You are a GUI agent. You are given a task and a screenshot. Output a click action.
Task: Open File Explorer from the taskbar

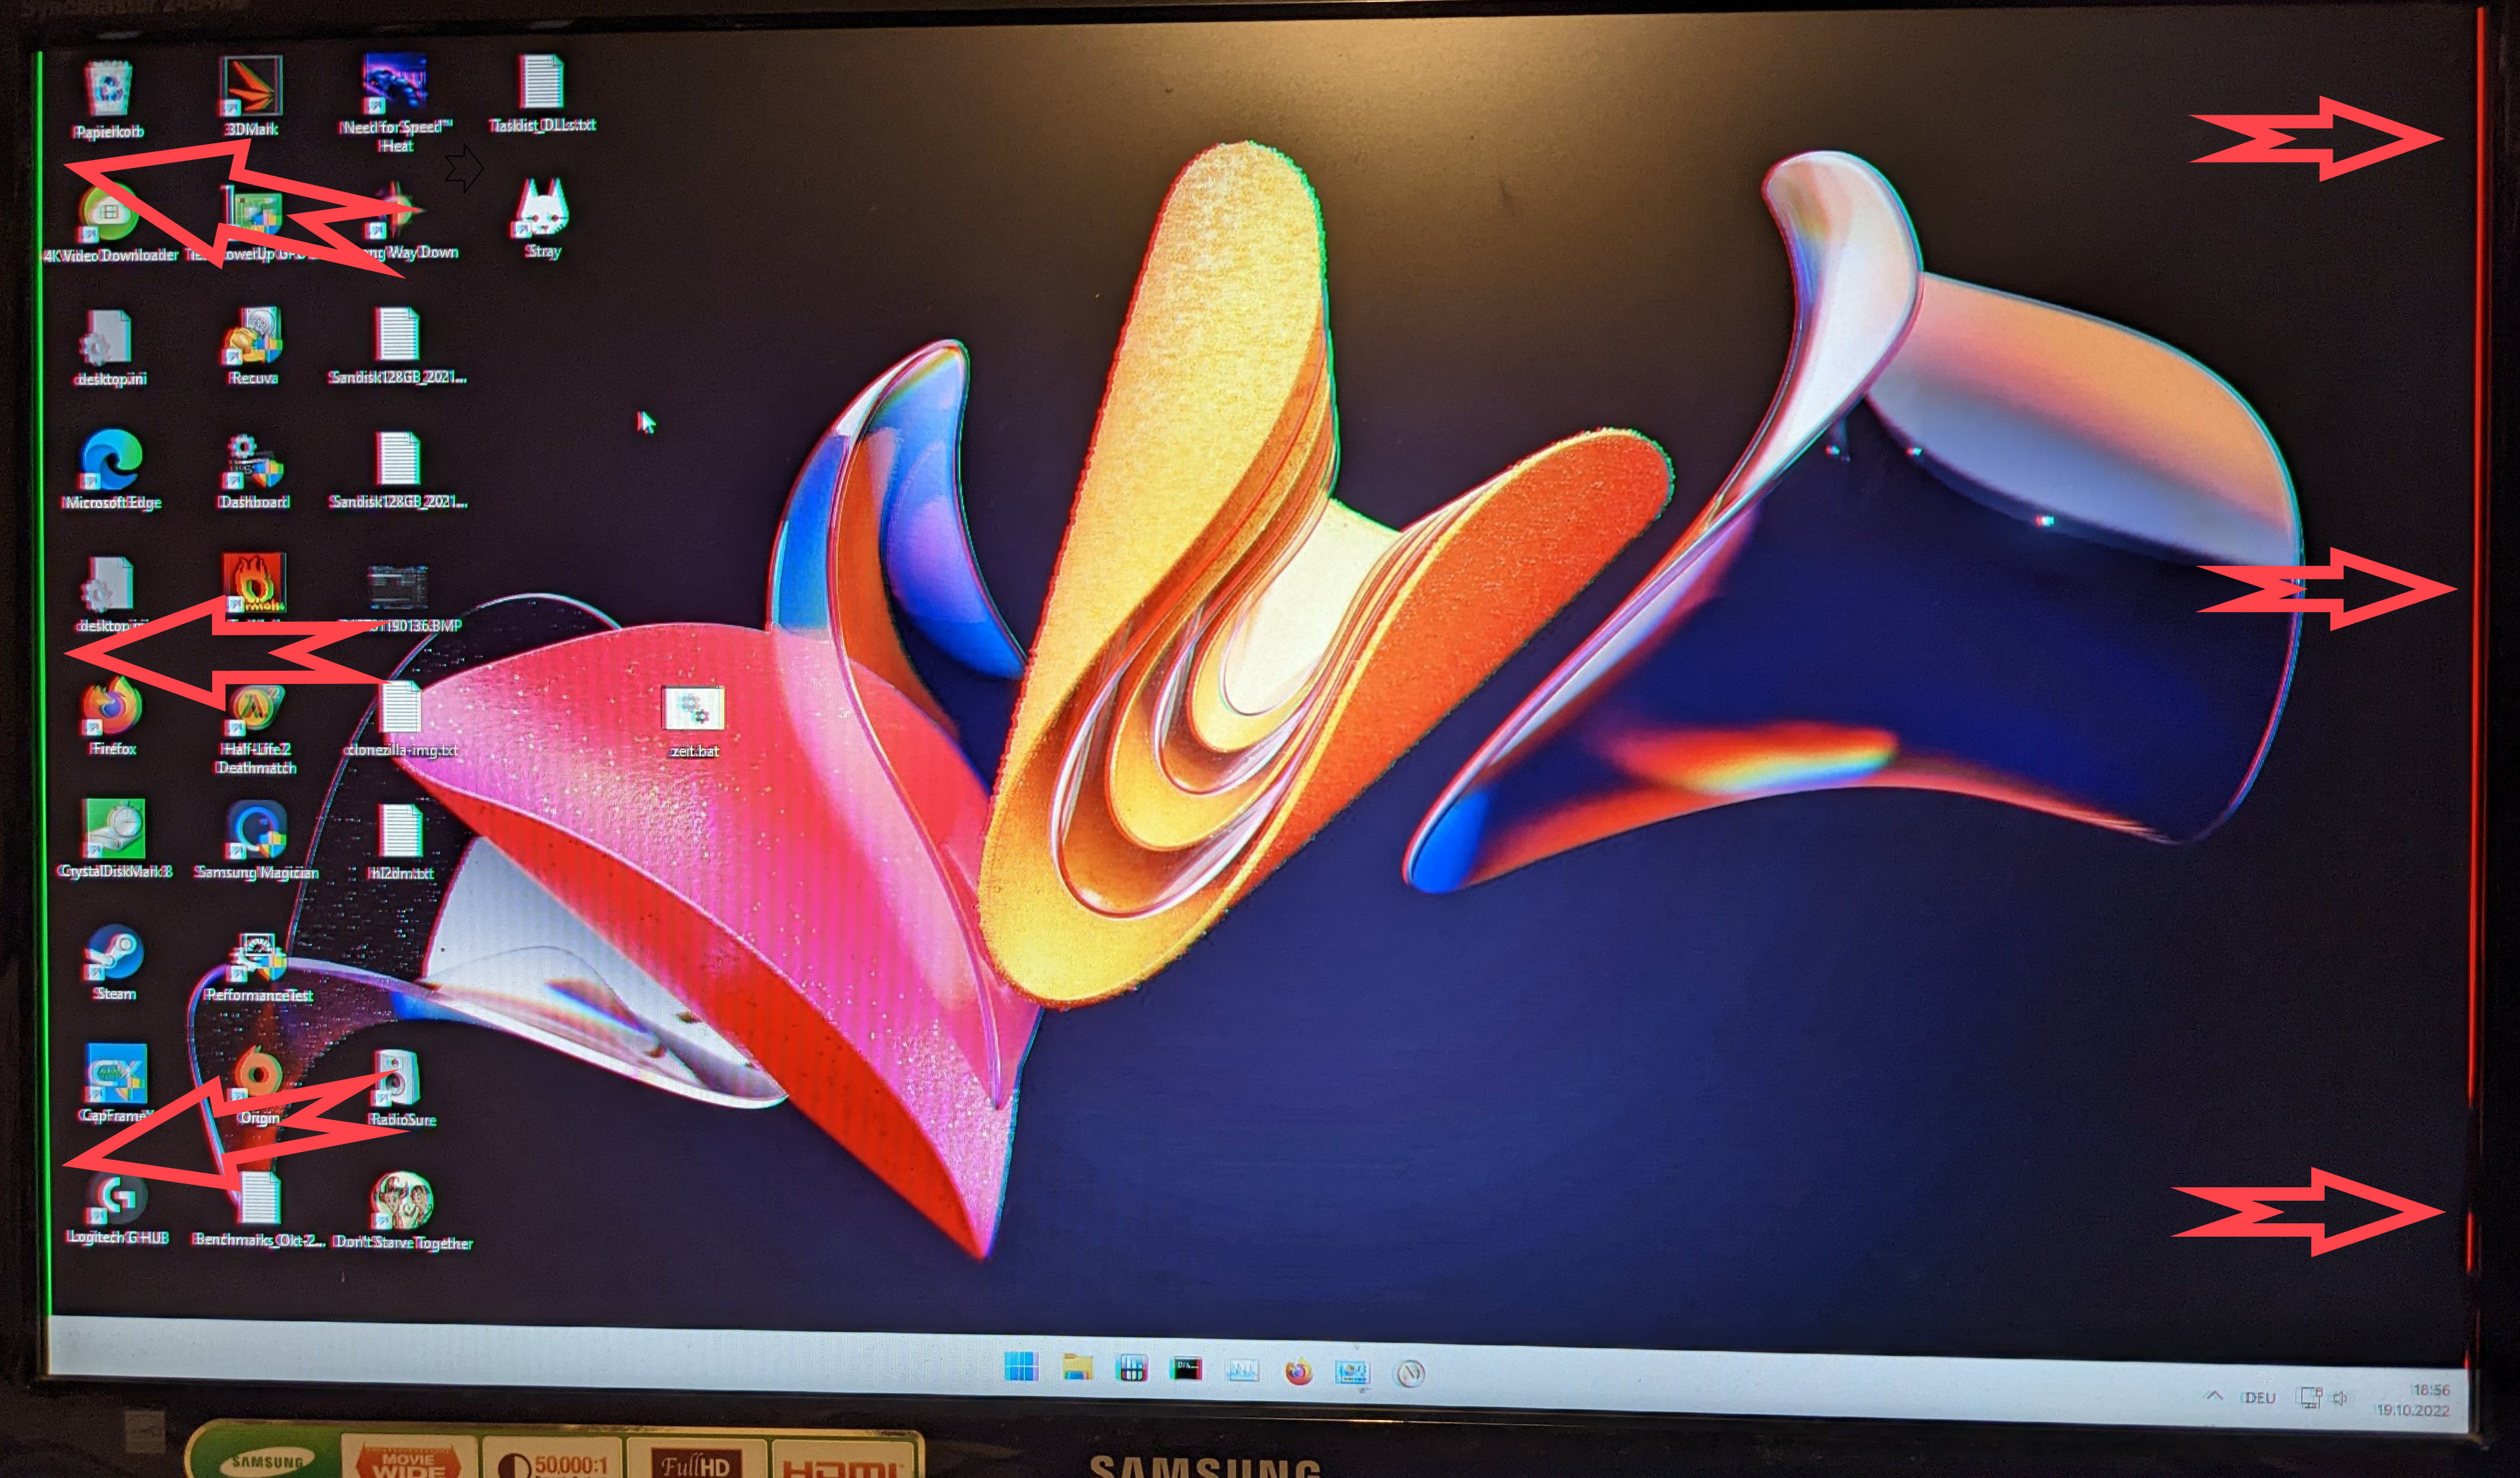(x=1077, y=1367)
